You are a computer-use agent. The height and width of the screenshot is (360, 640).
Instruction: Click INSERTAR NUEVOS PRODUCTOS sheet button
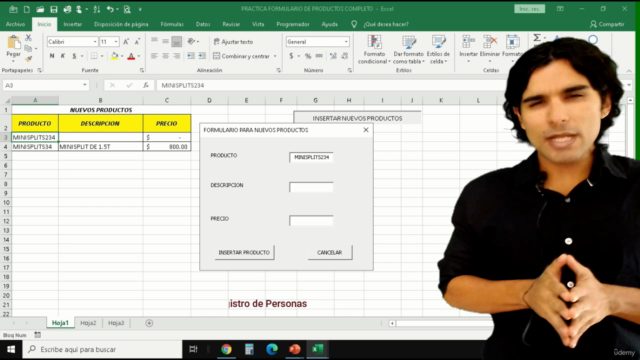[x=357, y=118]
